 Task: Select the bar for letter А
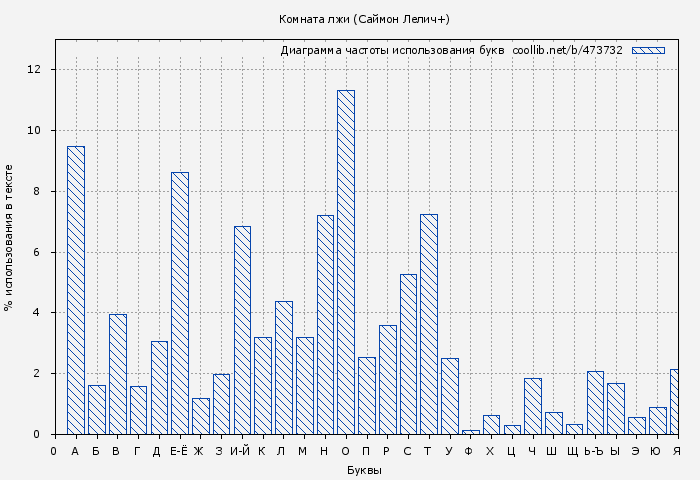coord(76,290)
